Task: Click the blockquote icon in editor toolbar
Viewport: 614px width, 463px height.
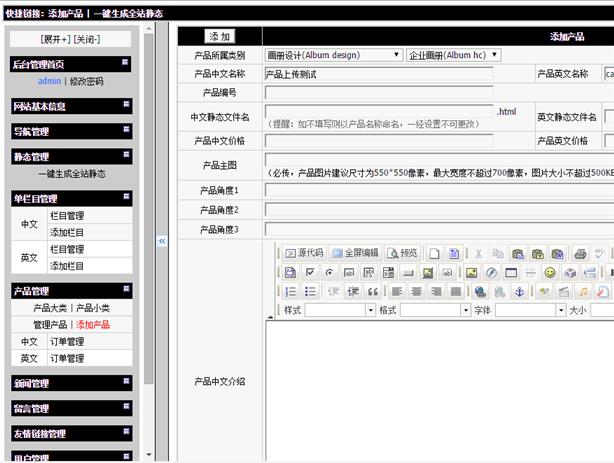Action: click(371, 291)
